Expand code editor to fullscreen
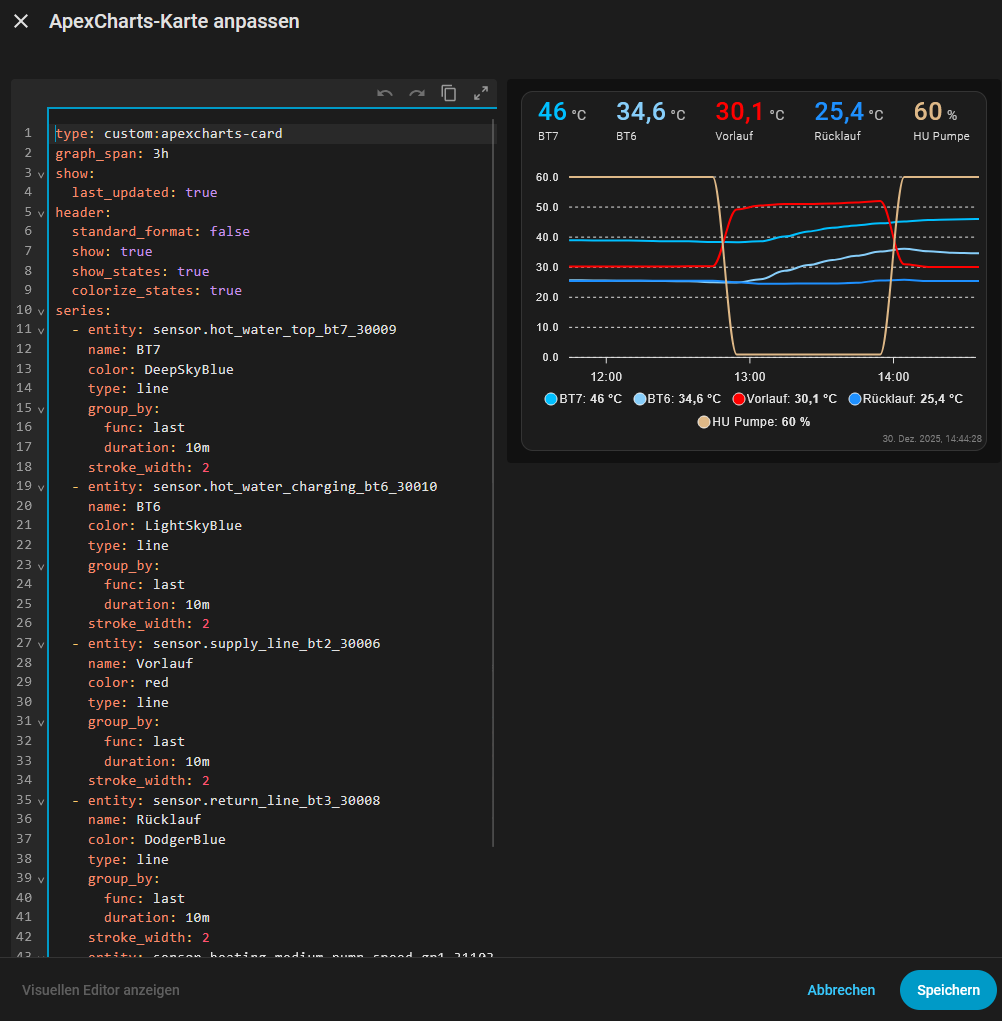 [481, 93]
